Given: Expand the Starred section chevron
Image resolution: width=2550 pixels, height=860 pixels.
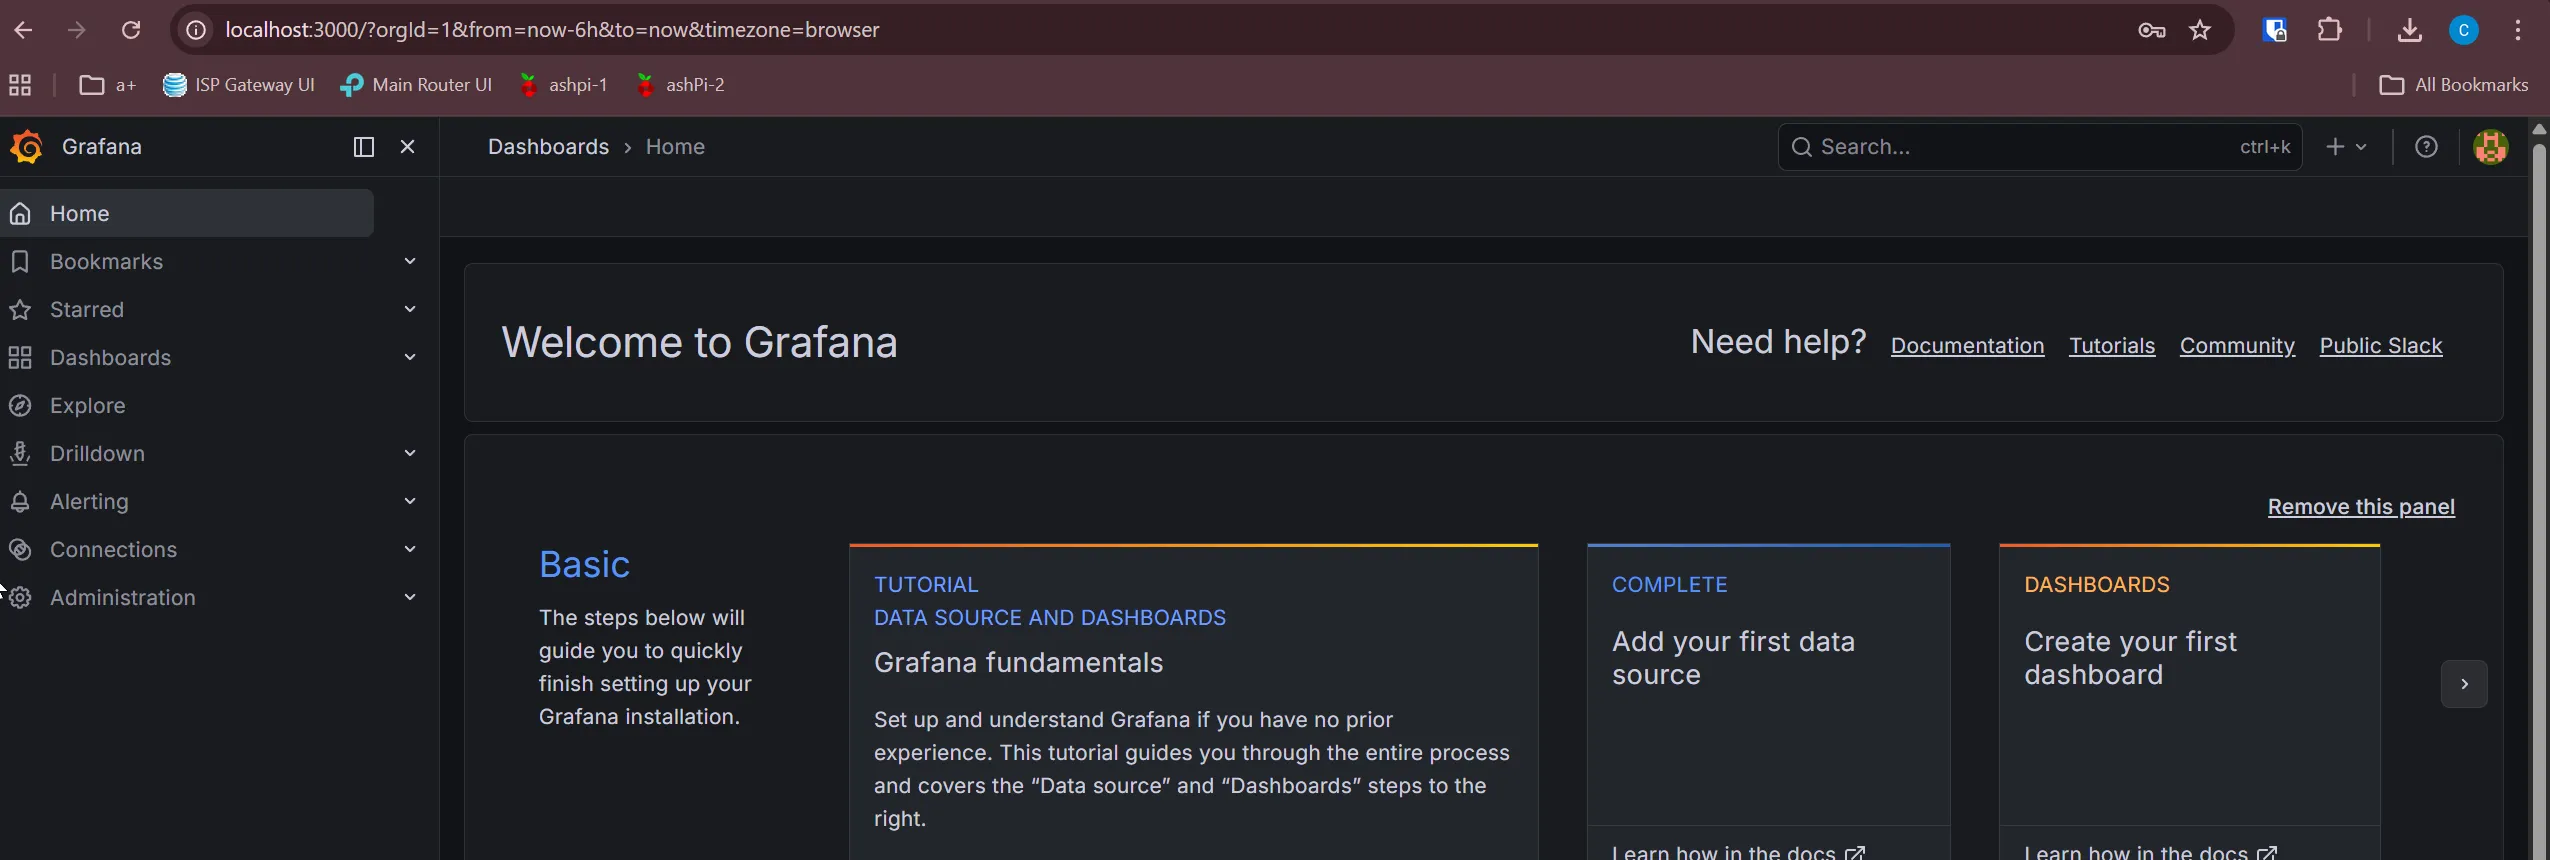Looking at the screenshot, I should coord(410,309).
